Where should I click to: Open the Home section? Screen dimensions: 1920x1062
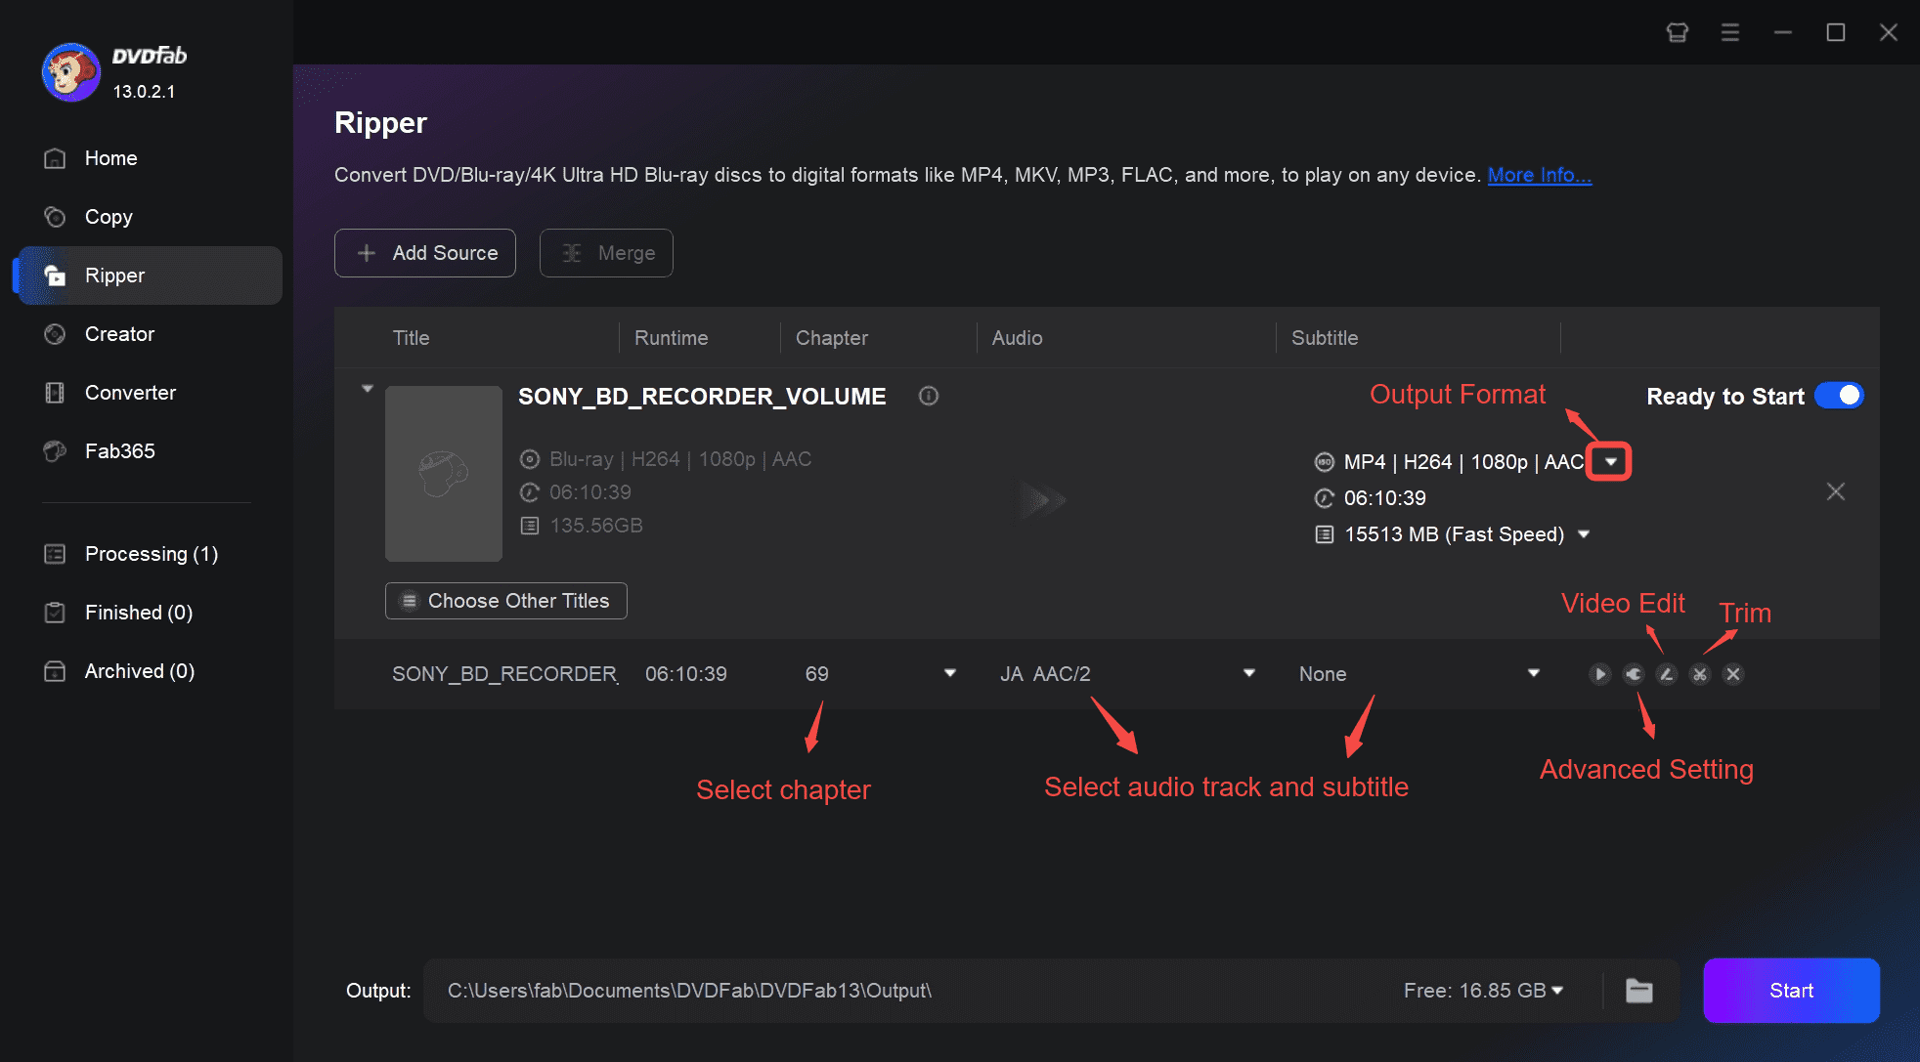click(110, 158)
